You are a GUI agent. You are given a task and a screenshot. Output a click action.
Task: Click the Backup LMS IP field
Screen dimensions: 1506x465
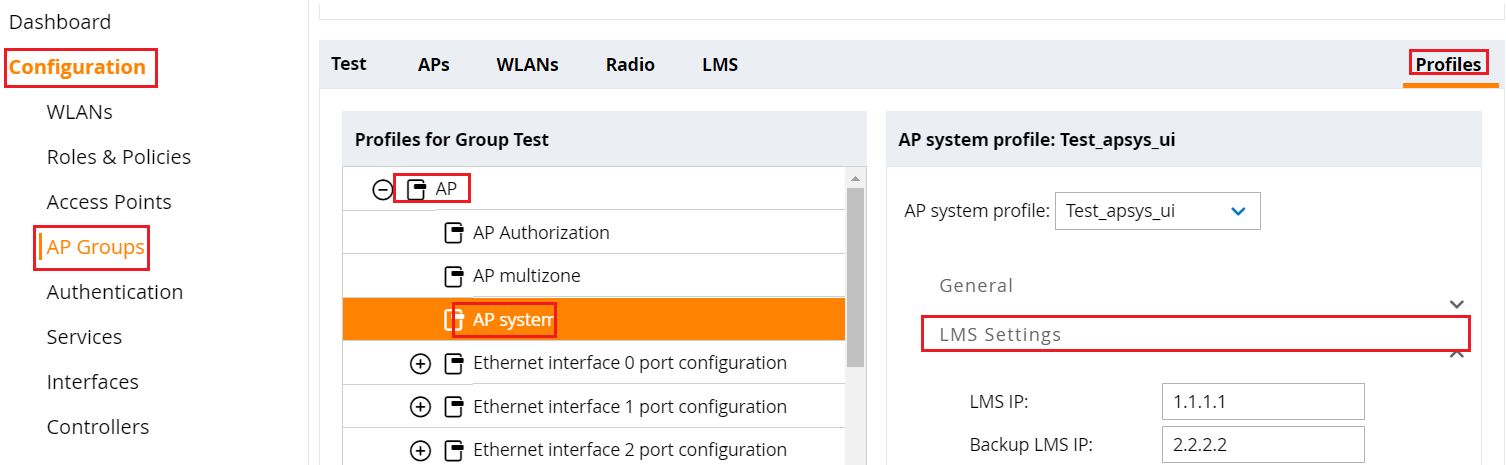[x=1263, y=445]
